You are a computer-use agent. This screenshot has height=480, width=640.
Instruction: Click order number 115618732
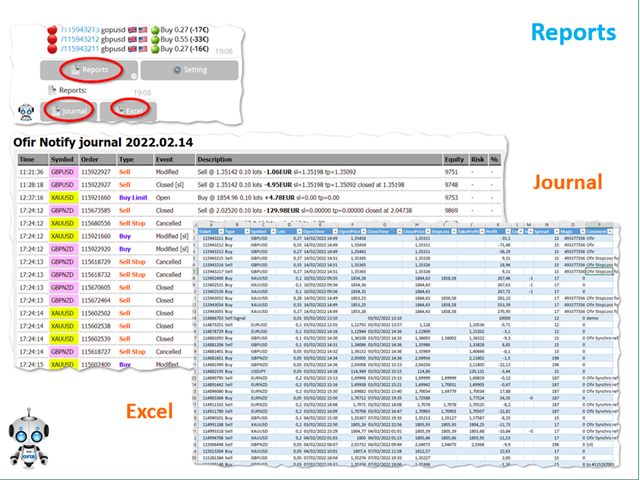click(96, 275)
